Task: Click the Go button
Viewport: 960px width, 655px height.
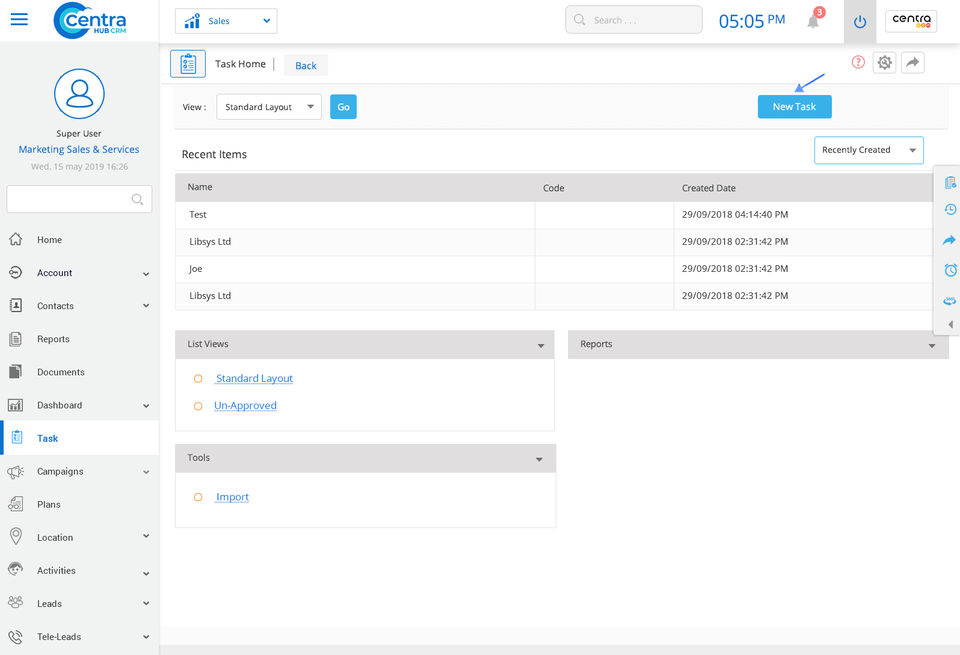Action: (x=343, y=107)
